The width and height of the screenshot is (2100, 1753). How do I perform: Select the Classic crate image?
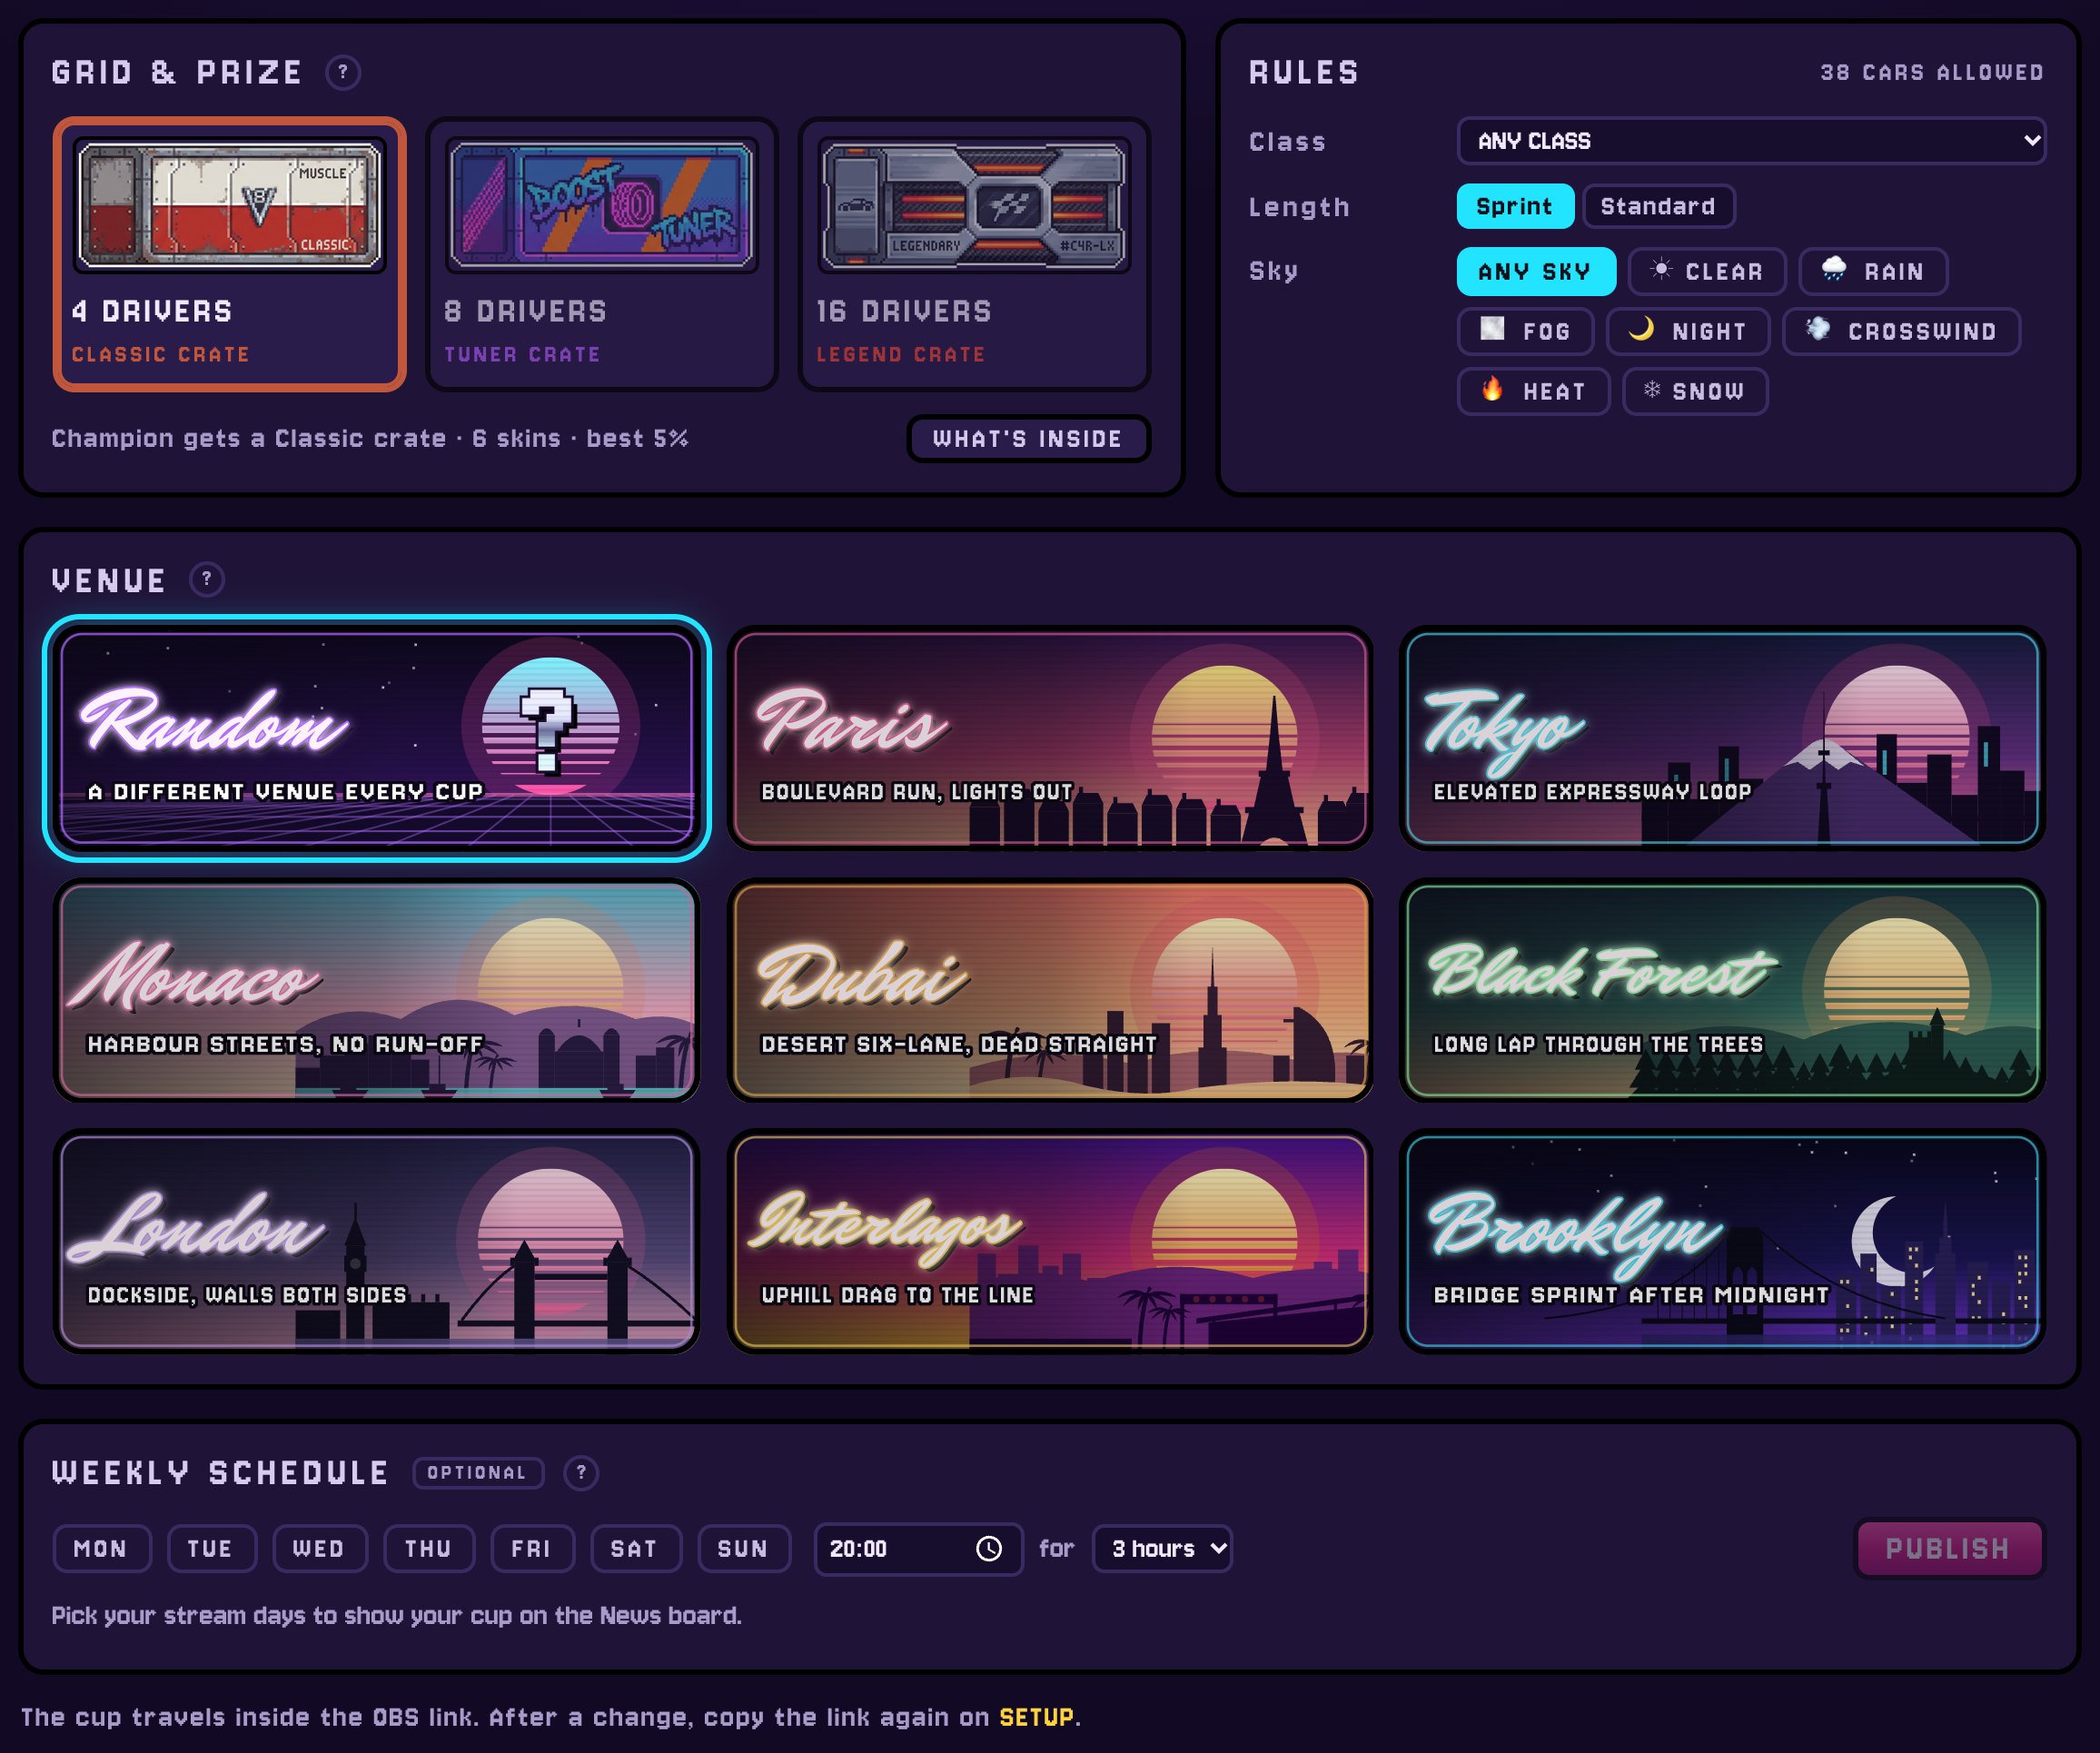[x=230, y=205]
